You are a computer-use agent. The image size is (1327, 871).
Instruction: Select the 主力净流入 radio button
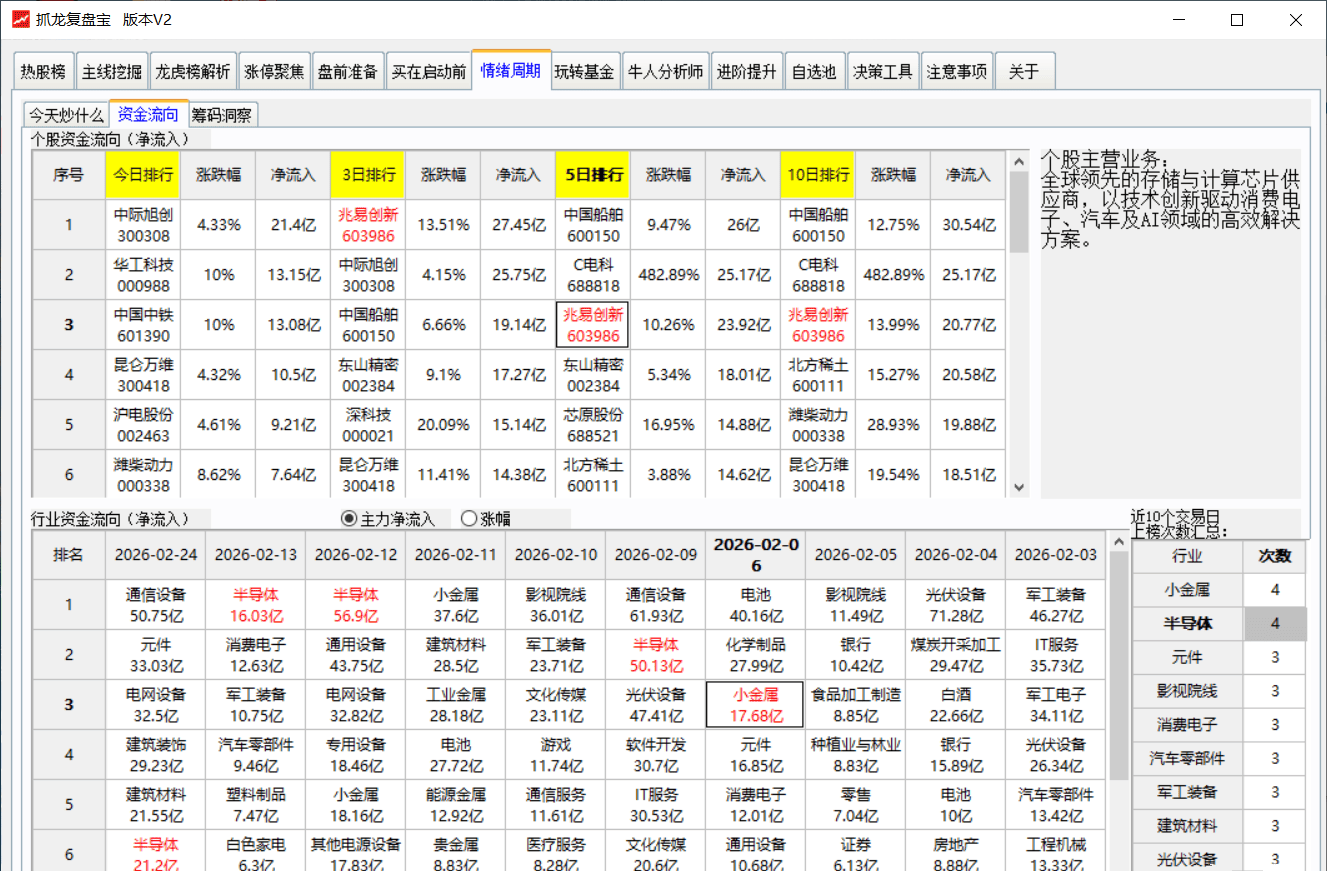349,519
